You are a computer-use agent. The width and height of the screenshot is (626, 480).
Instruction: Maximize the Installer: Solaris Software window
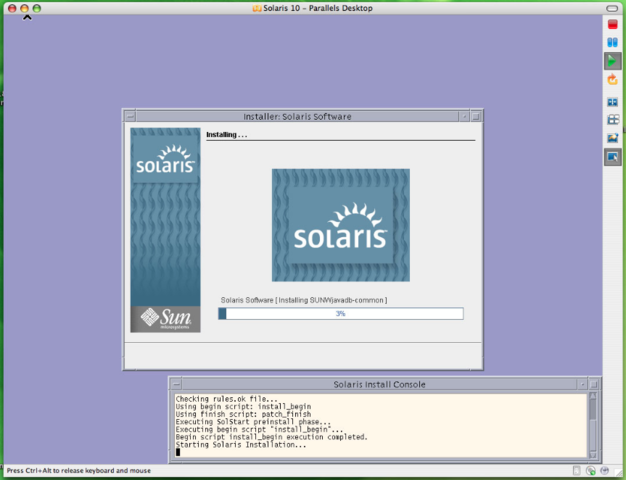476,117
